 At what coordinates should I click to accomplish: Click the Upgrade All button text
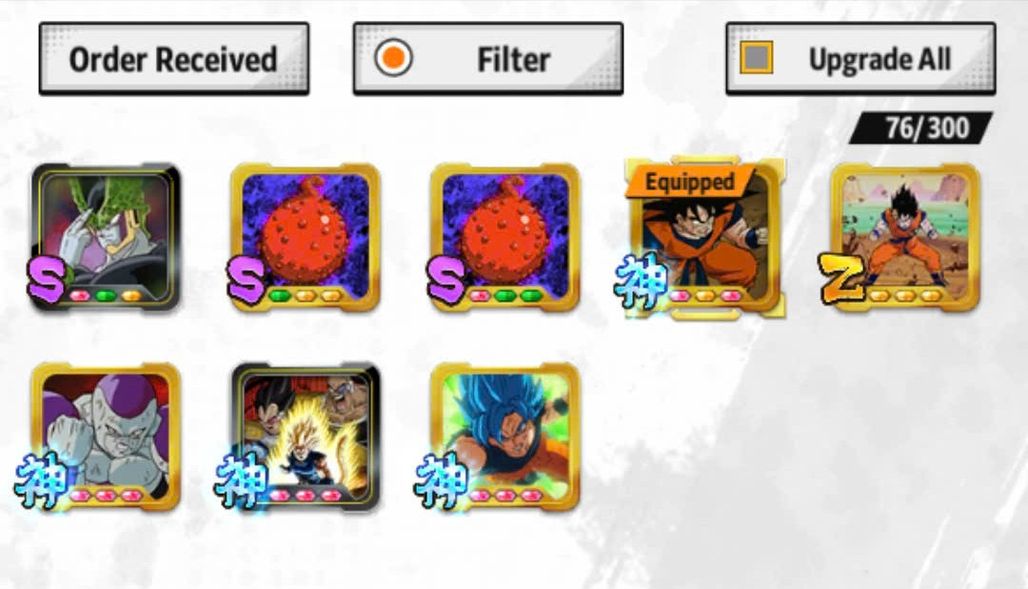tap(879, 60)
